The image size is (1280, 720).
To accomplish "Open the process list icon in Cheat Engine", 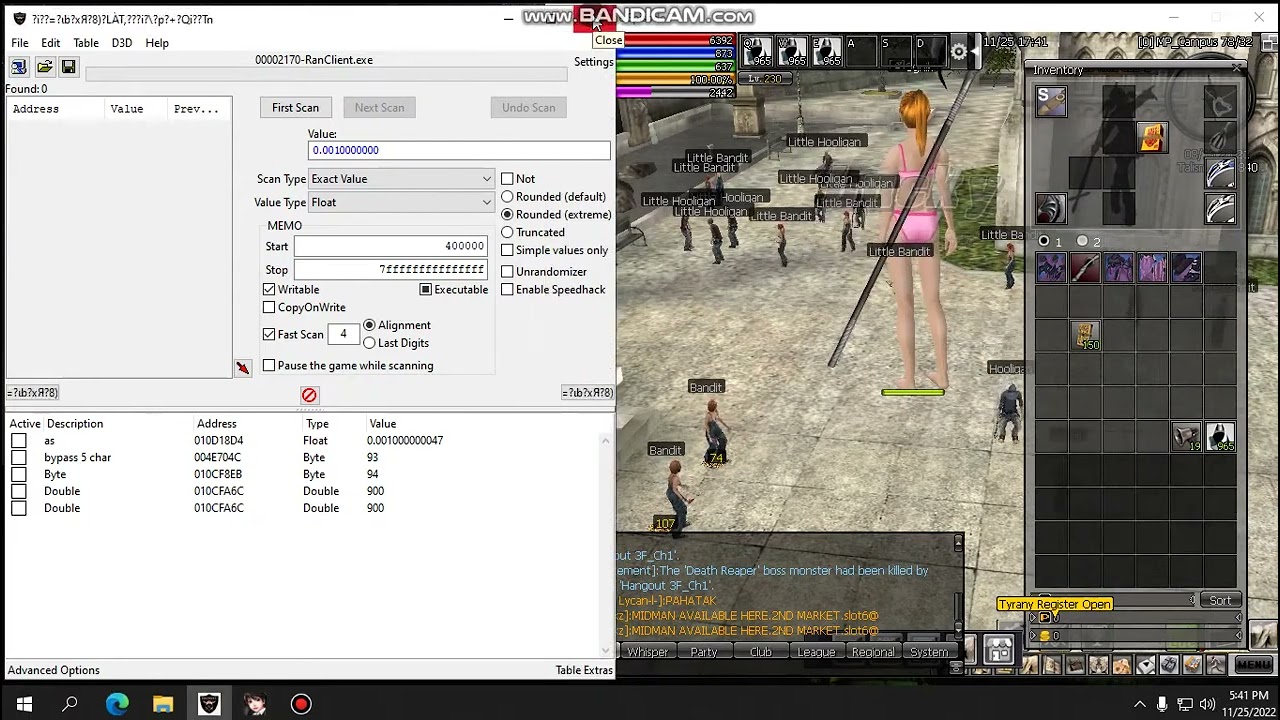I will [x=18, y=67].
